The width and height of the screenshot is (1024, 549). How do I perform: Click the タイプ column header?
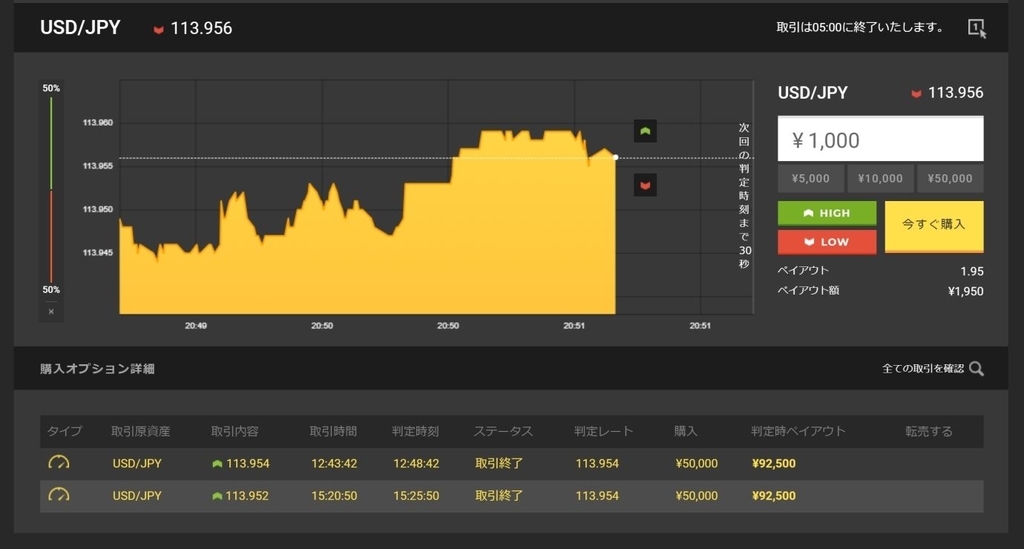(65, 431)
